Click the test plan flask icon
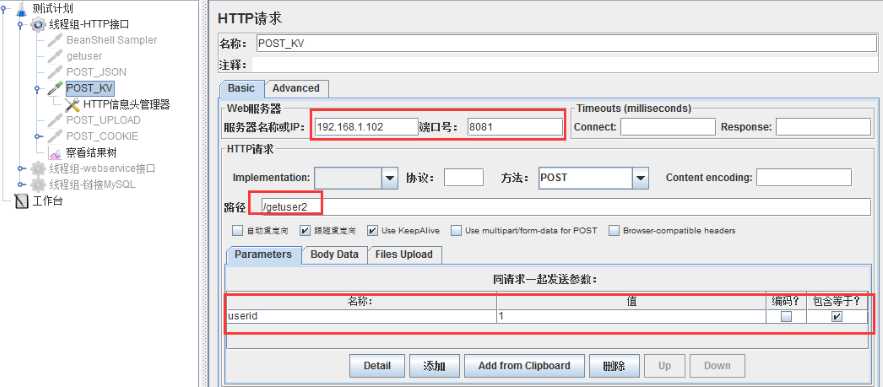This screenshot has width=883, height=387. click(21, 8)
